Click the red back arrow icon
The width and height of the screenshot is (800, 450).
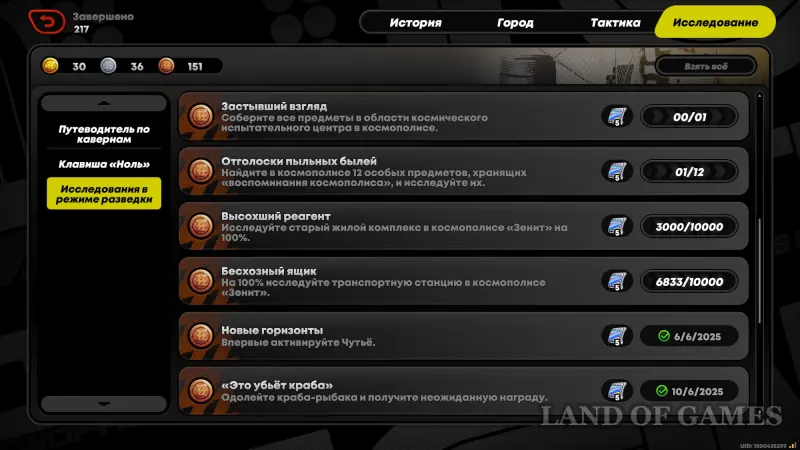pyautogui.click(x=47, y=22)
